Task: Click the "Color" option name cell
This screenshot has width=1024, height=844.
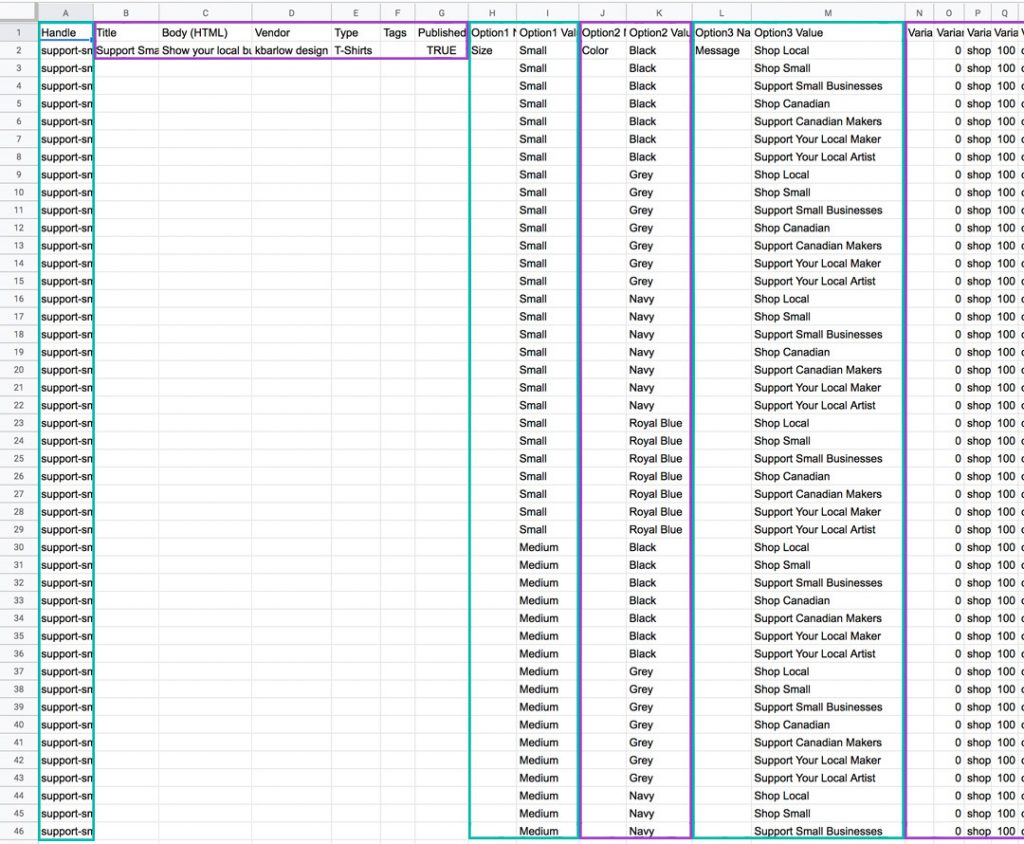Action: click(x=602, y=51)
